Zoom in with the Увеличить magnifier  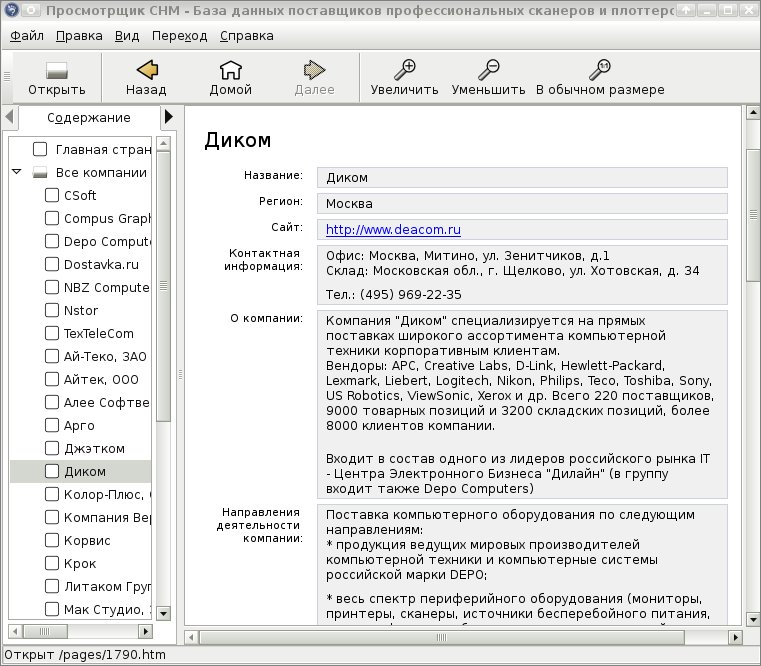point(404,70)
